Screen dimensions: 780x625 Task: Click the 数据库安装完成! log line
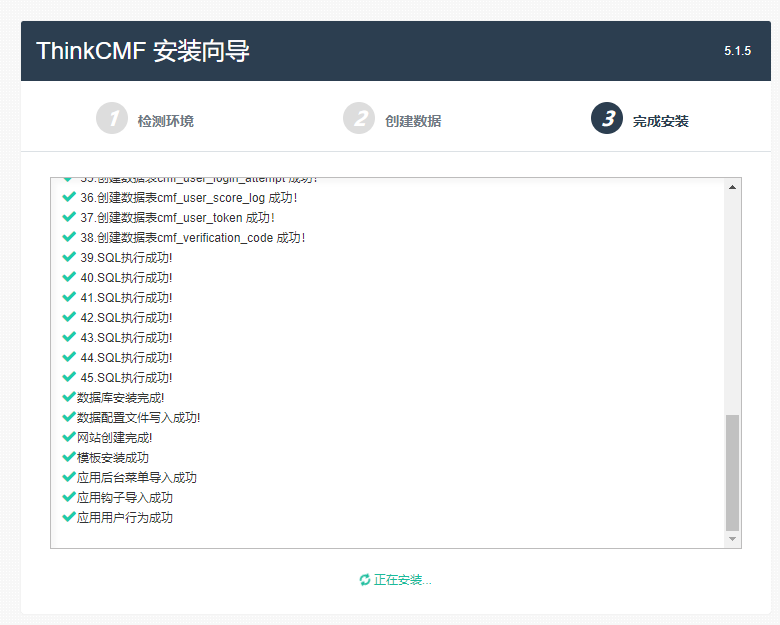point(120,398)
